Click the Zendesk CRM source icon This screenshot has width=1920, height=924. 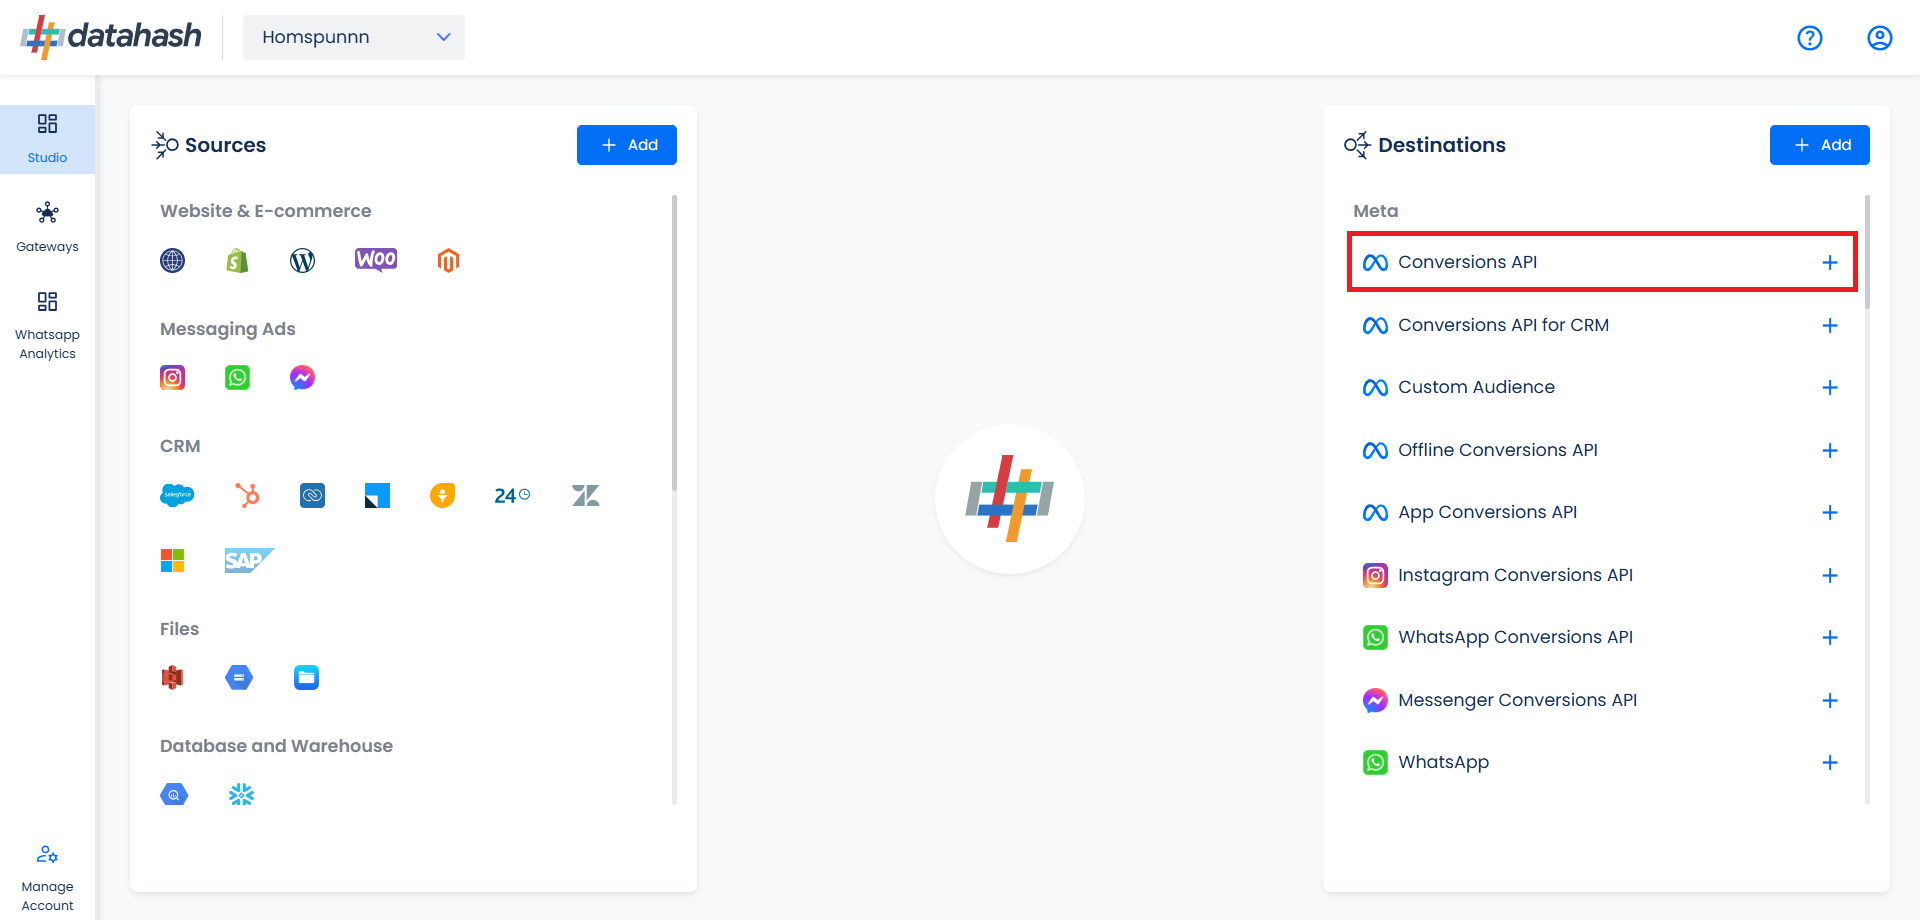point(585,495)
